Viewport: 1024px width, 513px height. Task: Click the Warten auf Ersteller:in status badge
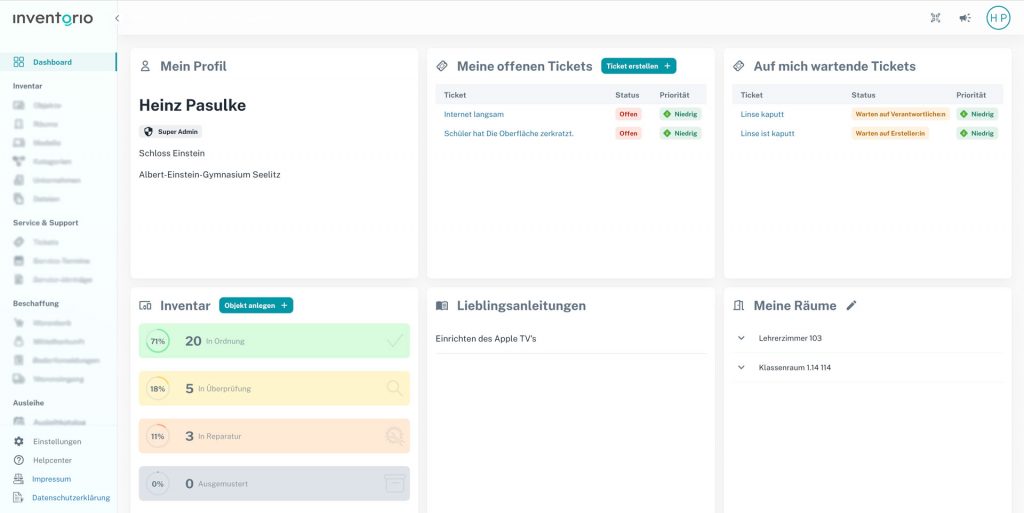(x=891, y=133)
